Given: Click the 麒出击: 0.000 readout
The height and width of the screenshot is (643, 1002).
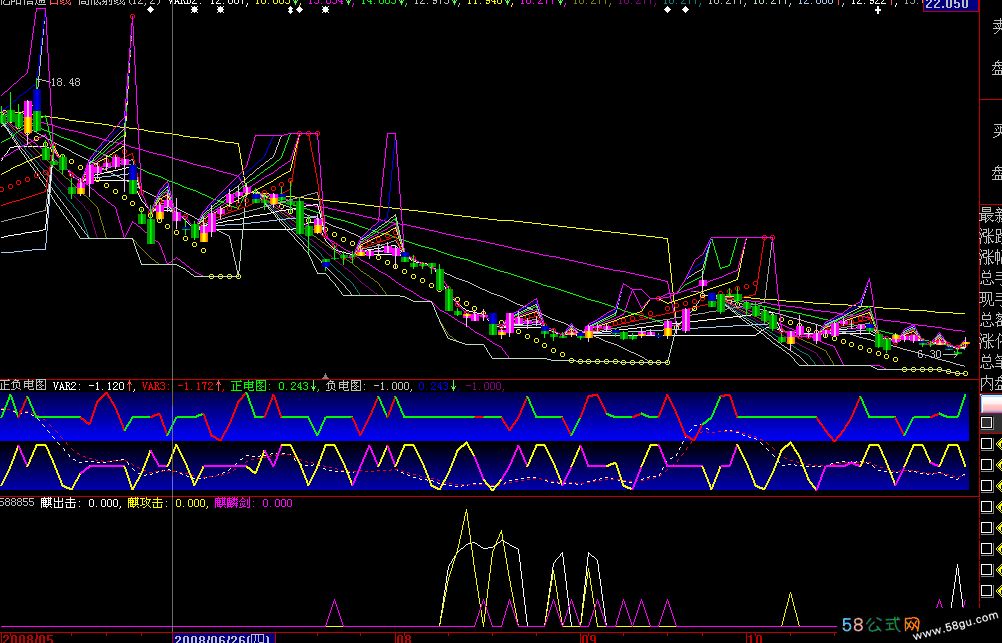Looking at the screenshot, I should pos(79,503).
